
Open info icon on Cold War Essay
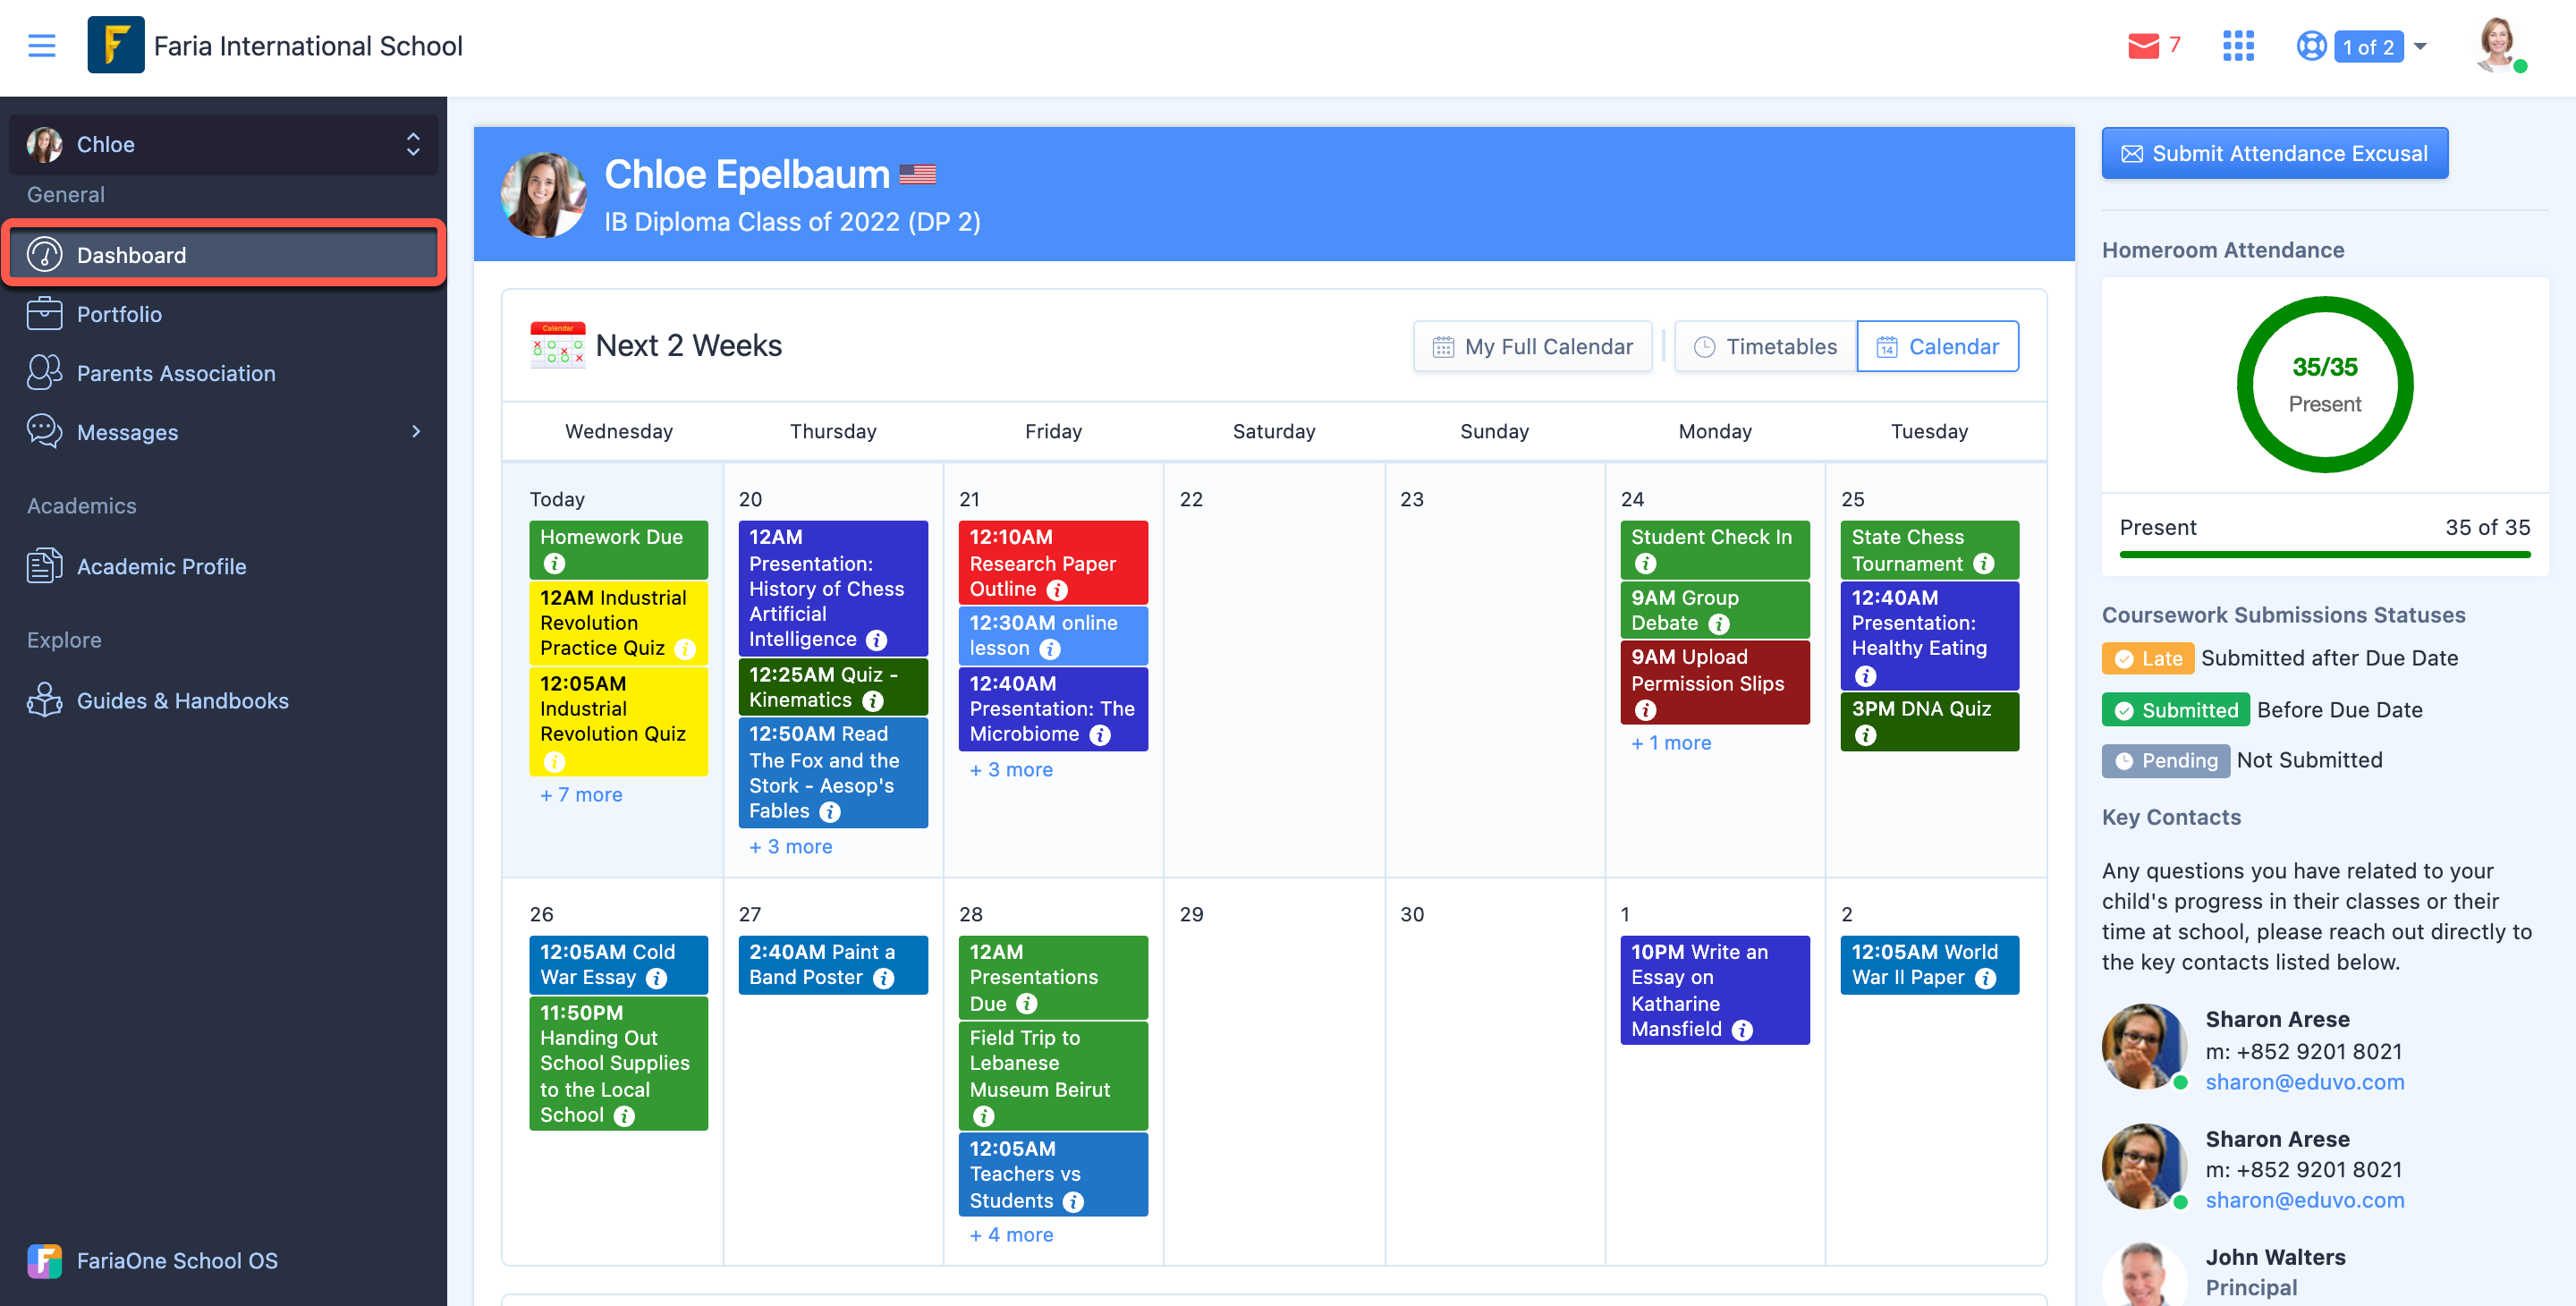coord(656,978)
